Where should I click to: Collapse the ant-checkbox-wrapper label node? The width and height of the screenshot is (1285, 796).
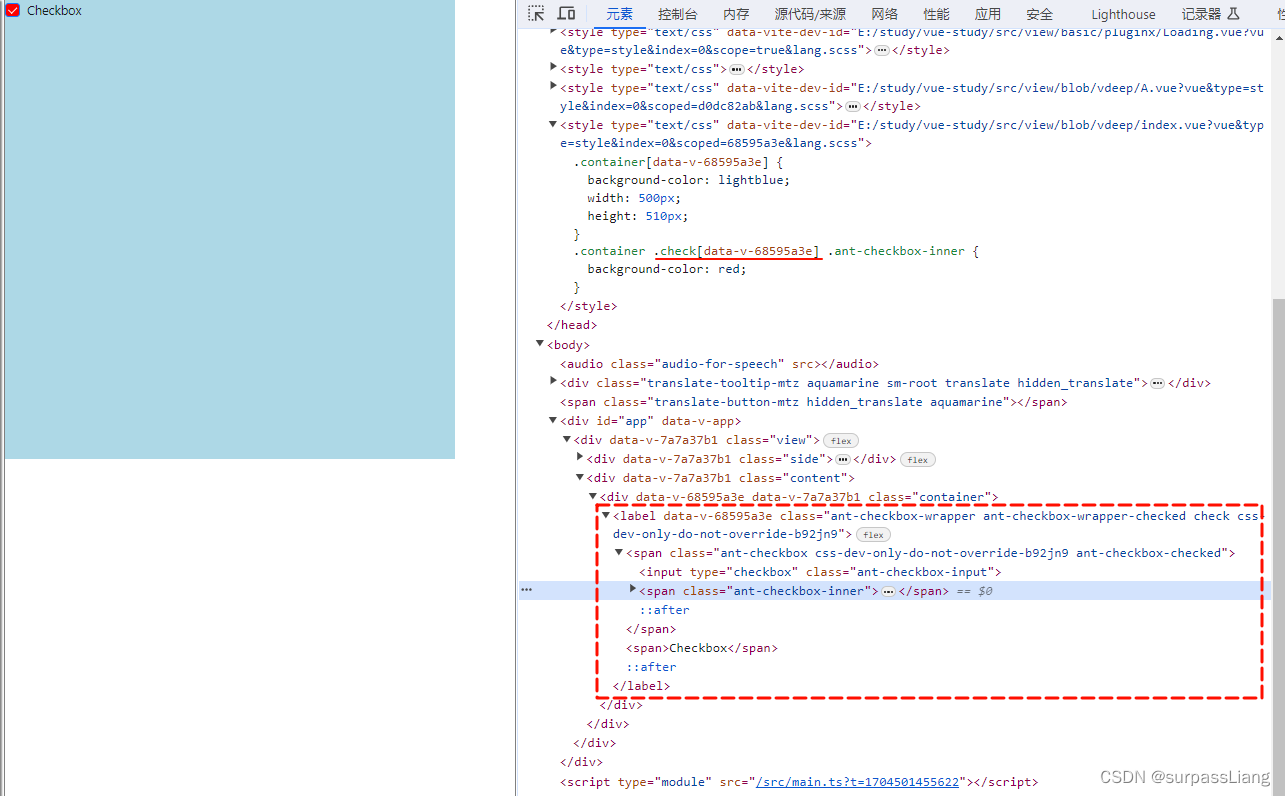tap(606, 515)
